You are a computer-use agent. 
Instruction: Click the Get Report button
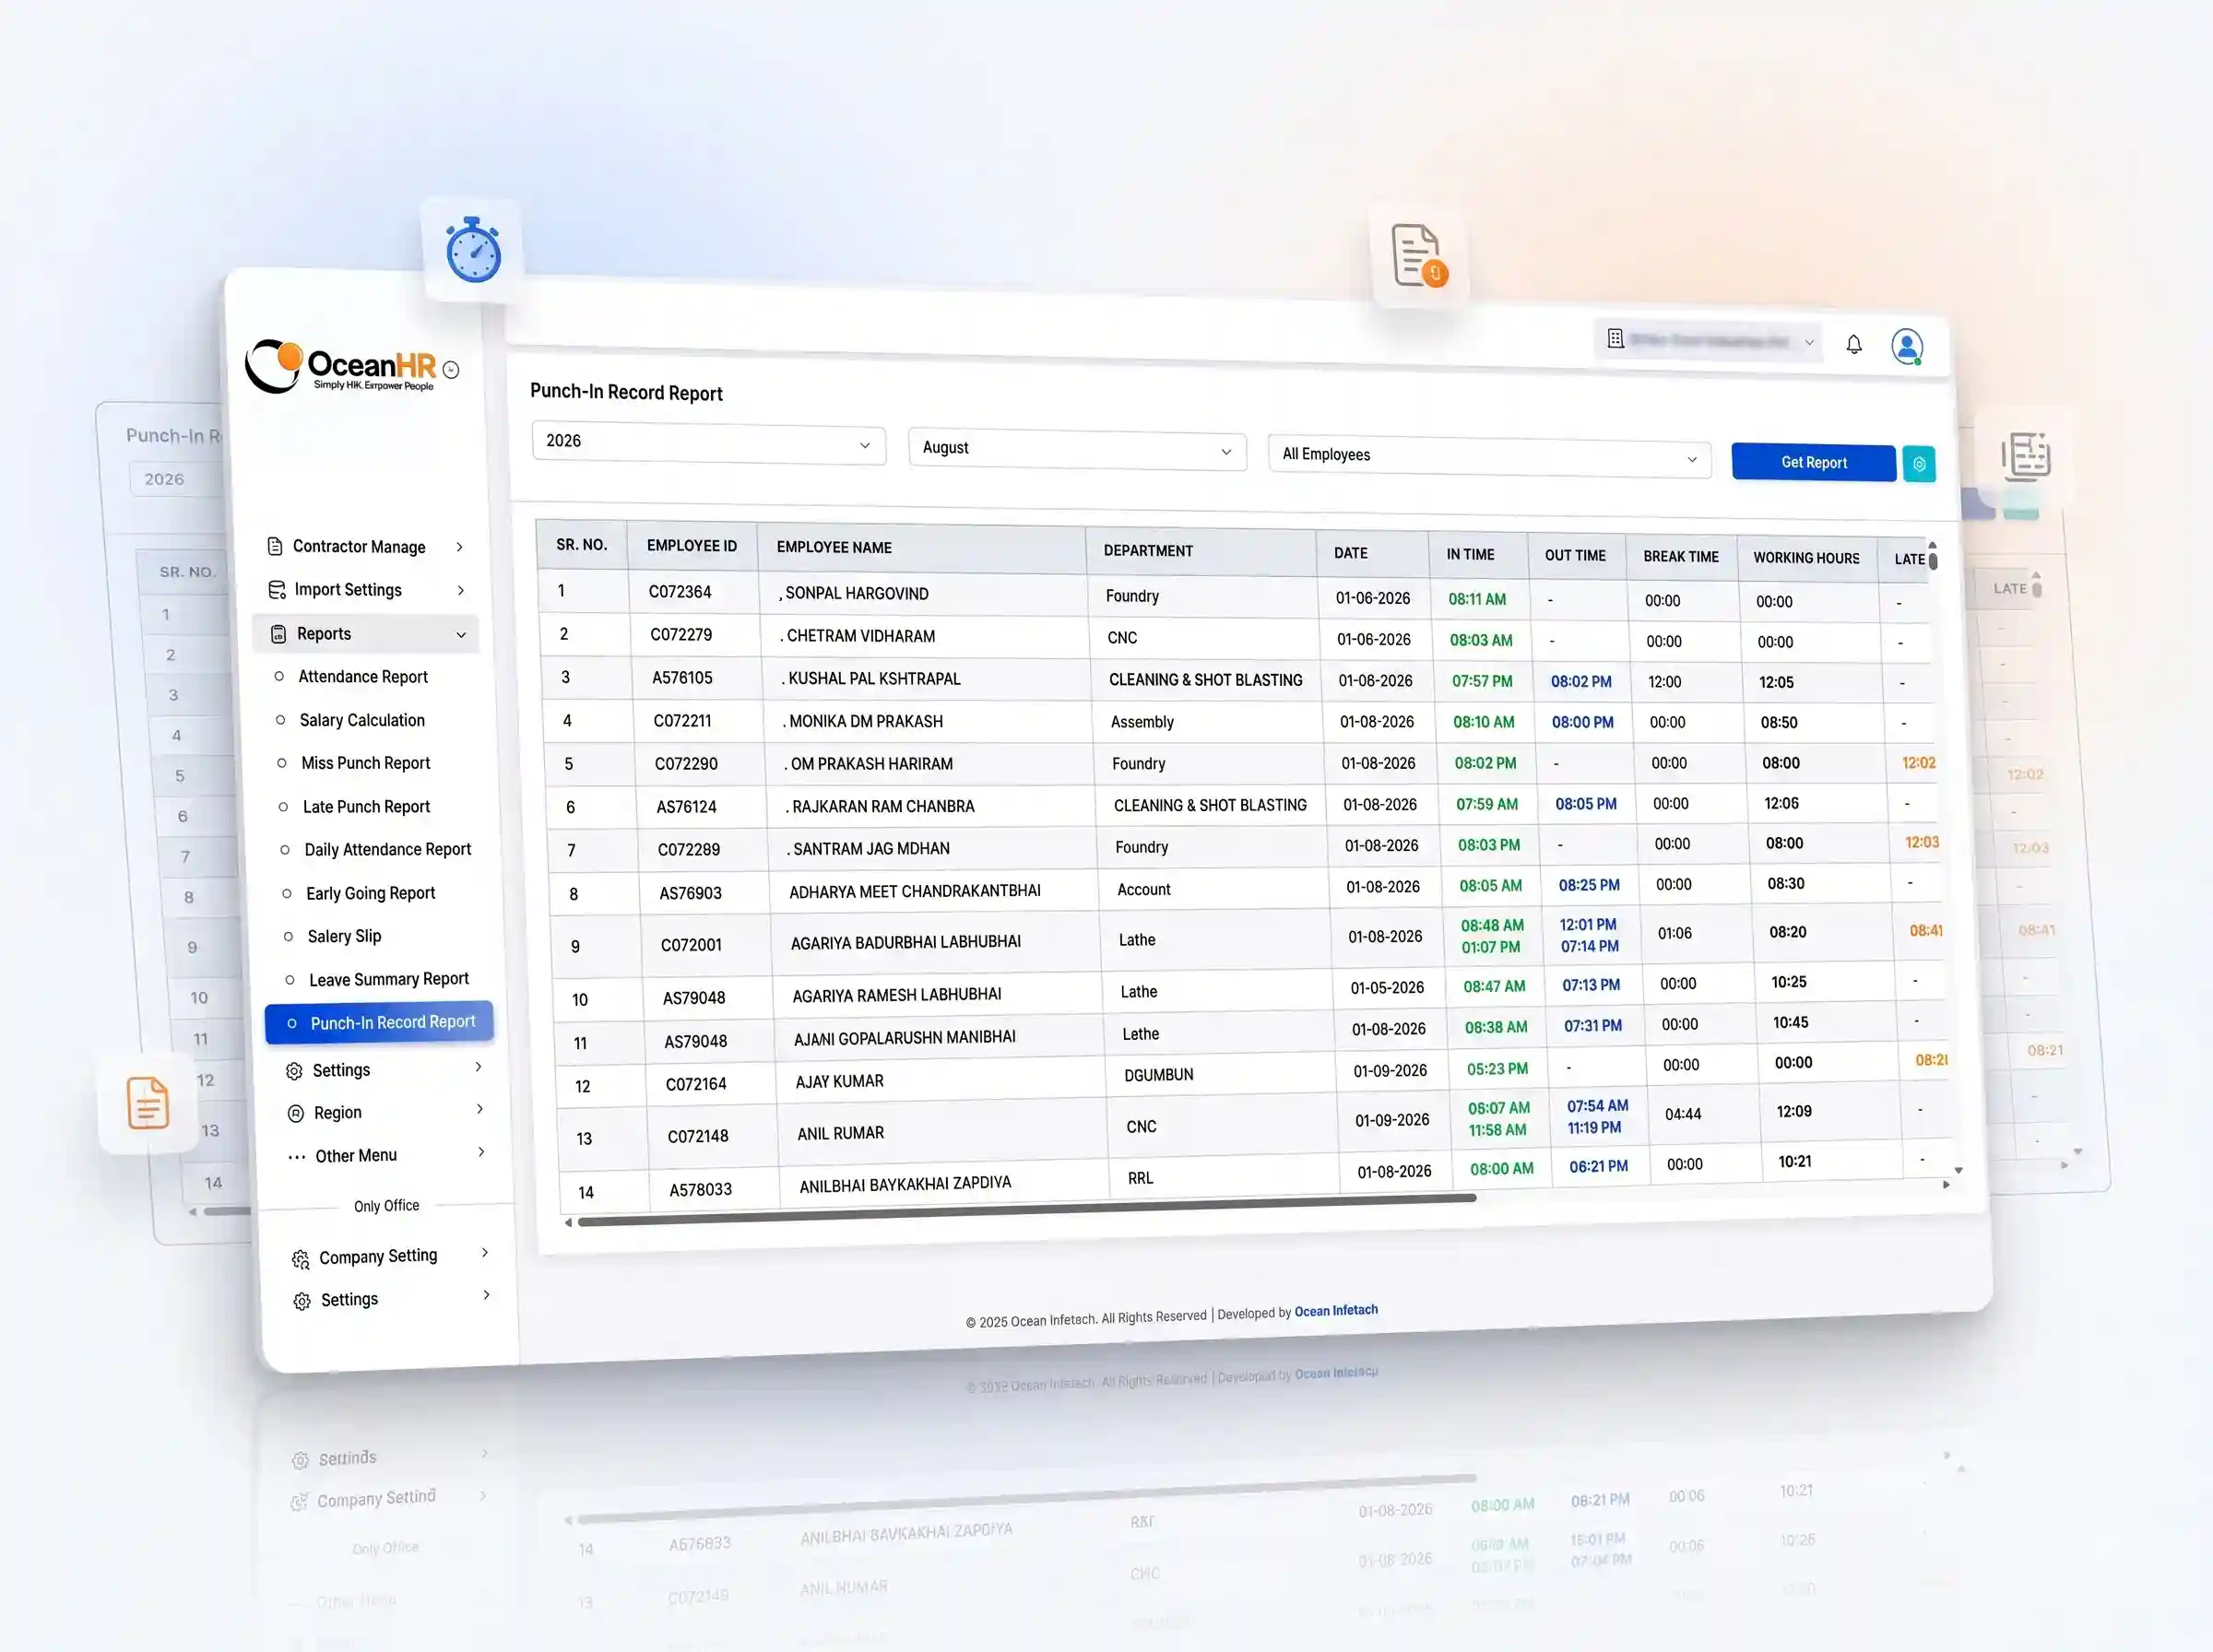click(1813, 463)
